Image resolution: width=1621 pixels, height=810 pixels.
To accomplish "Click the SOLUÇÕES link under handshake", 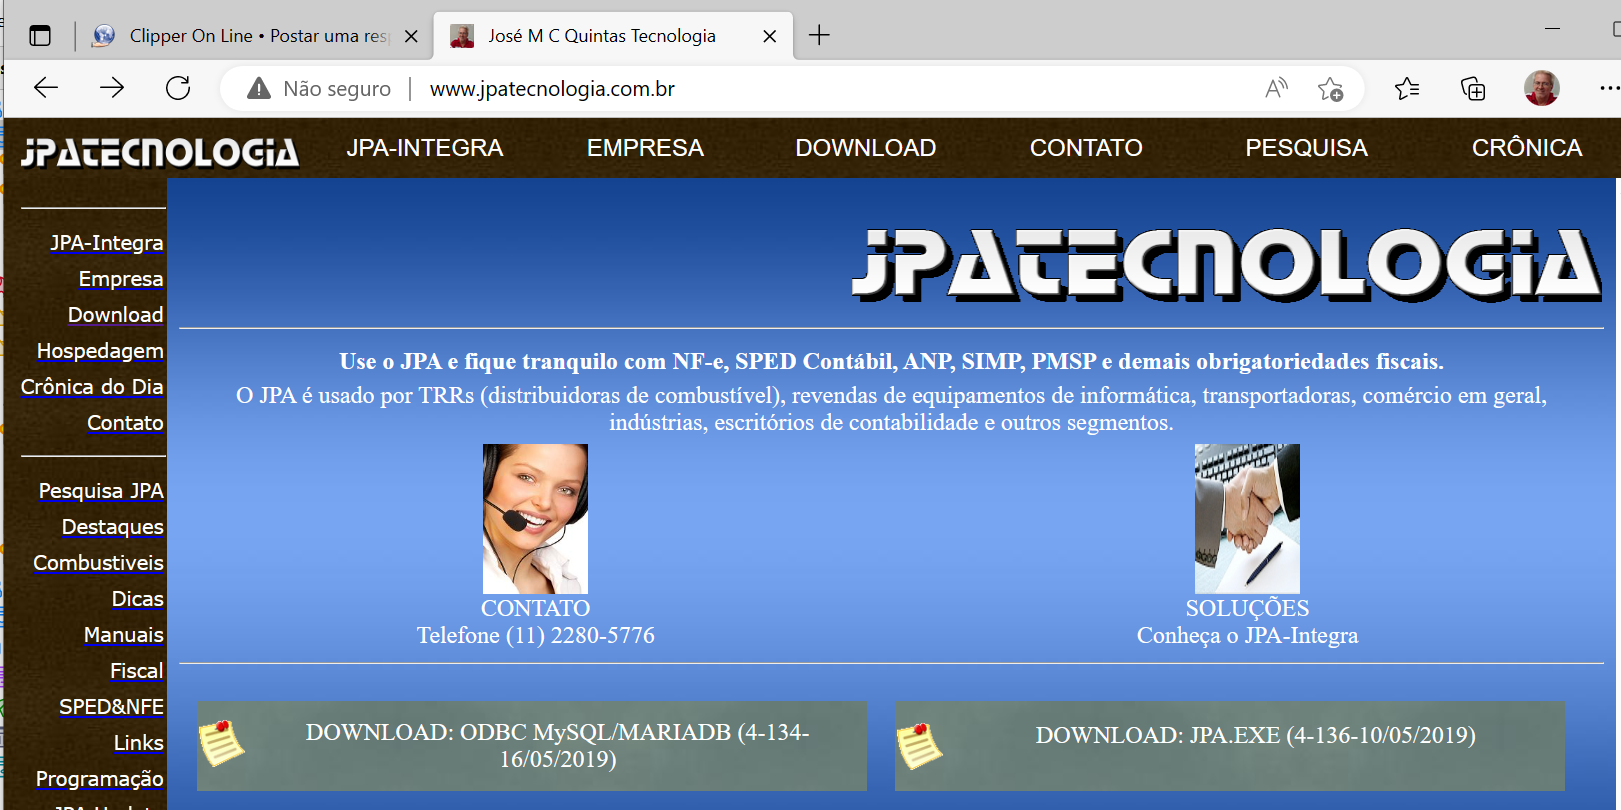I will coord(1247,608).
